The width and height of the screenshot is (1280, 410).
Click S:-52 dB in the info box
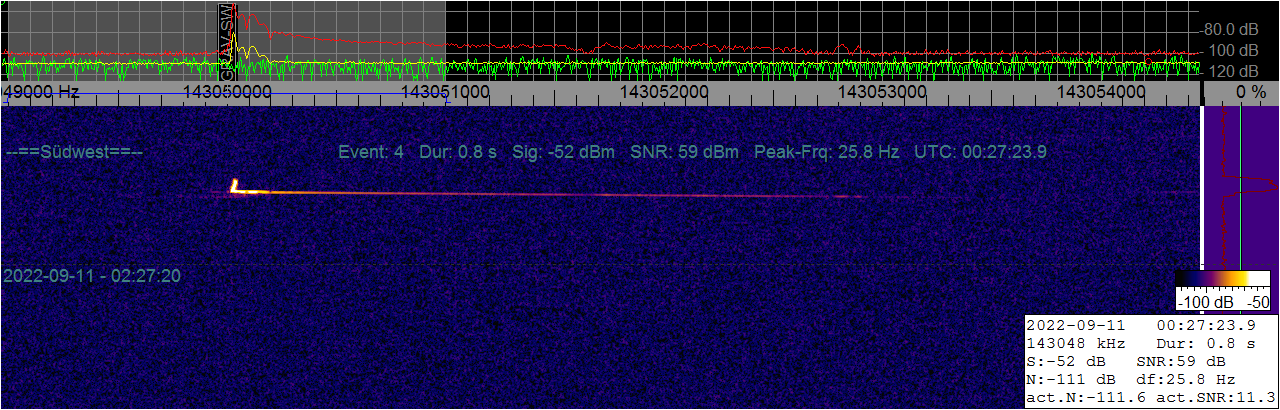point(1065,361)
